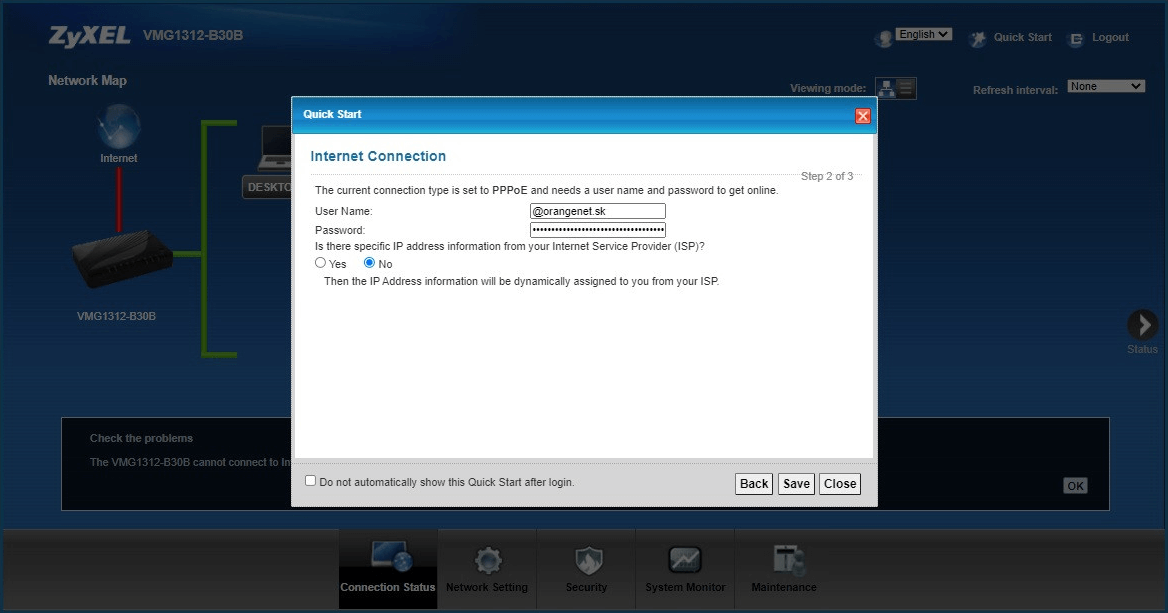Click the DESKTOP device label
1168x613 pixels.
[267, 187]
